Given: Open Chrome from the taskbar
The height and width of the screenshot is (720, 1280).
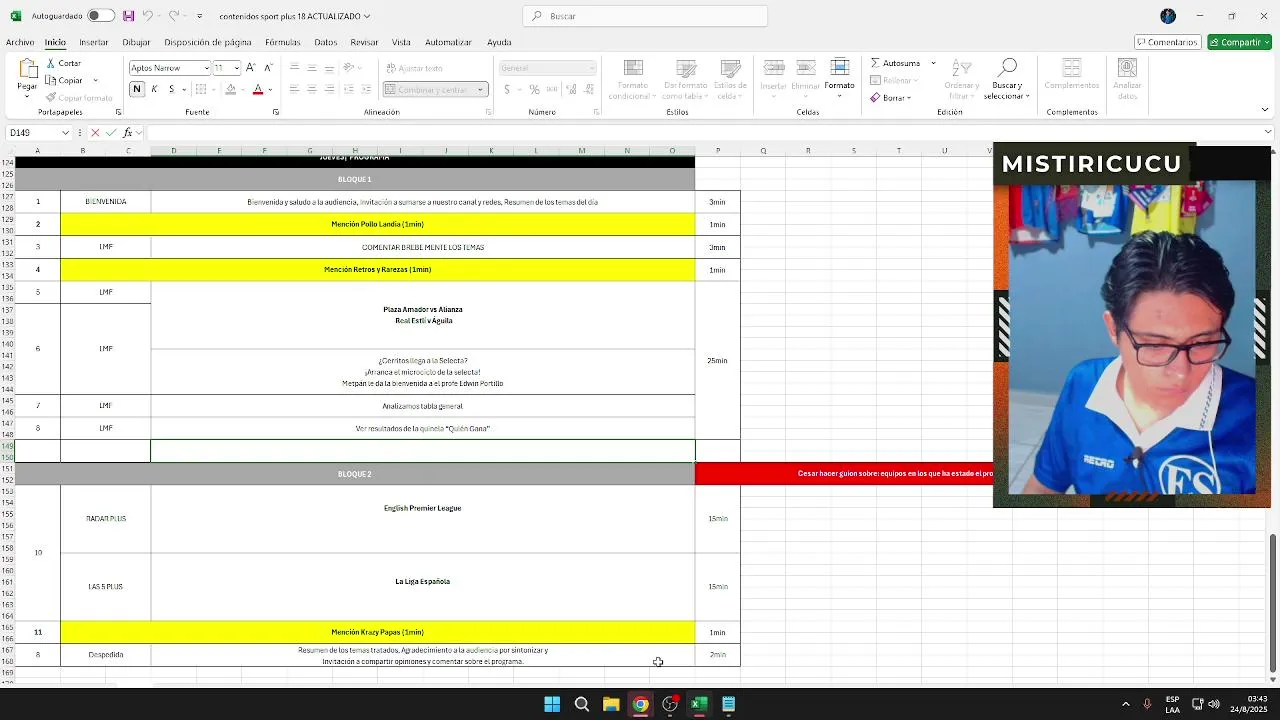Looking at the screenshot, I should [x=640, y=704].
